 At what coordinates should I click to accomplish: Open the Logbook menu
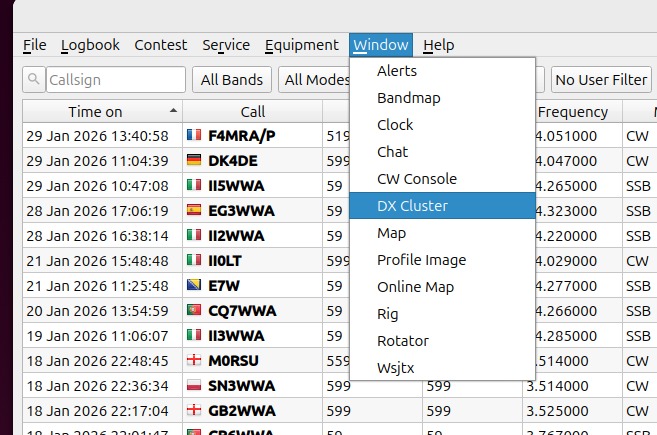click(90, 45)
